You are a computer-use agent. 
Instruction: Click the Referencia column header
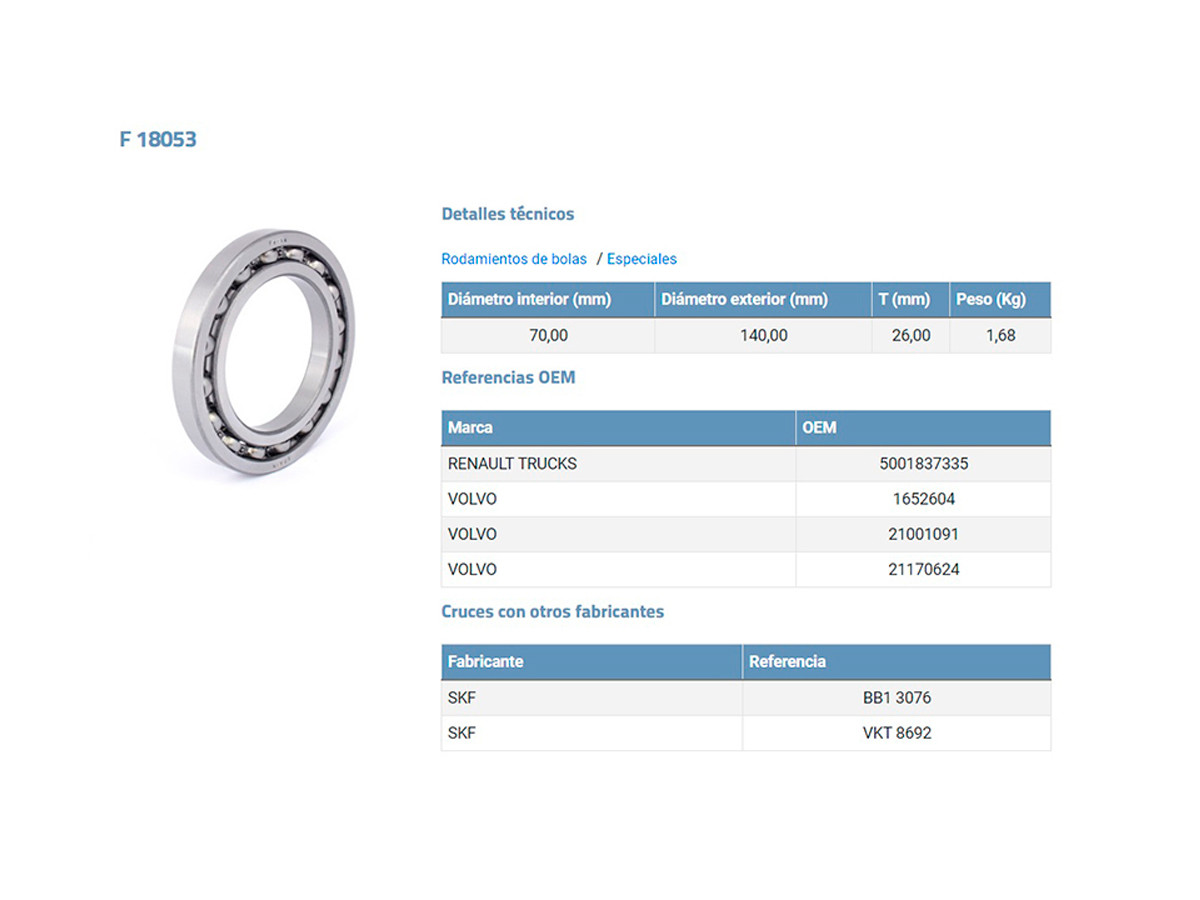[787, 661]
